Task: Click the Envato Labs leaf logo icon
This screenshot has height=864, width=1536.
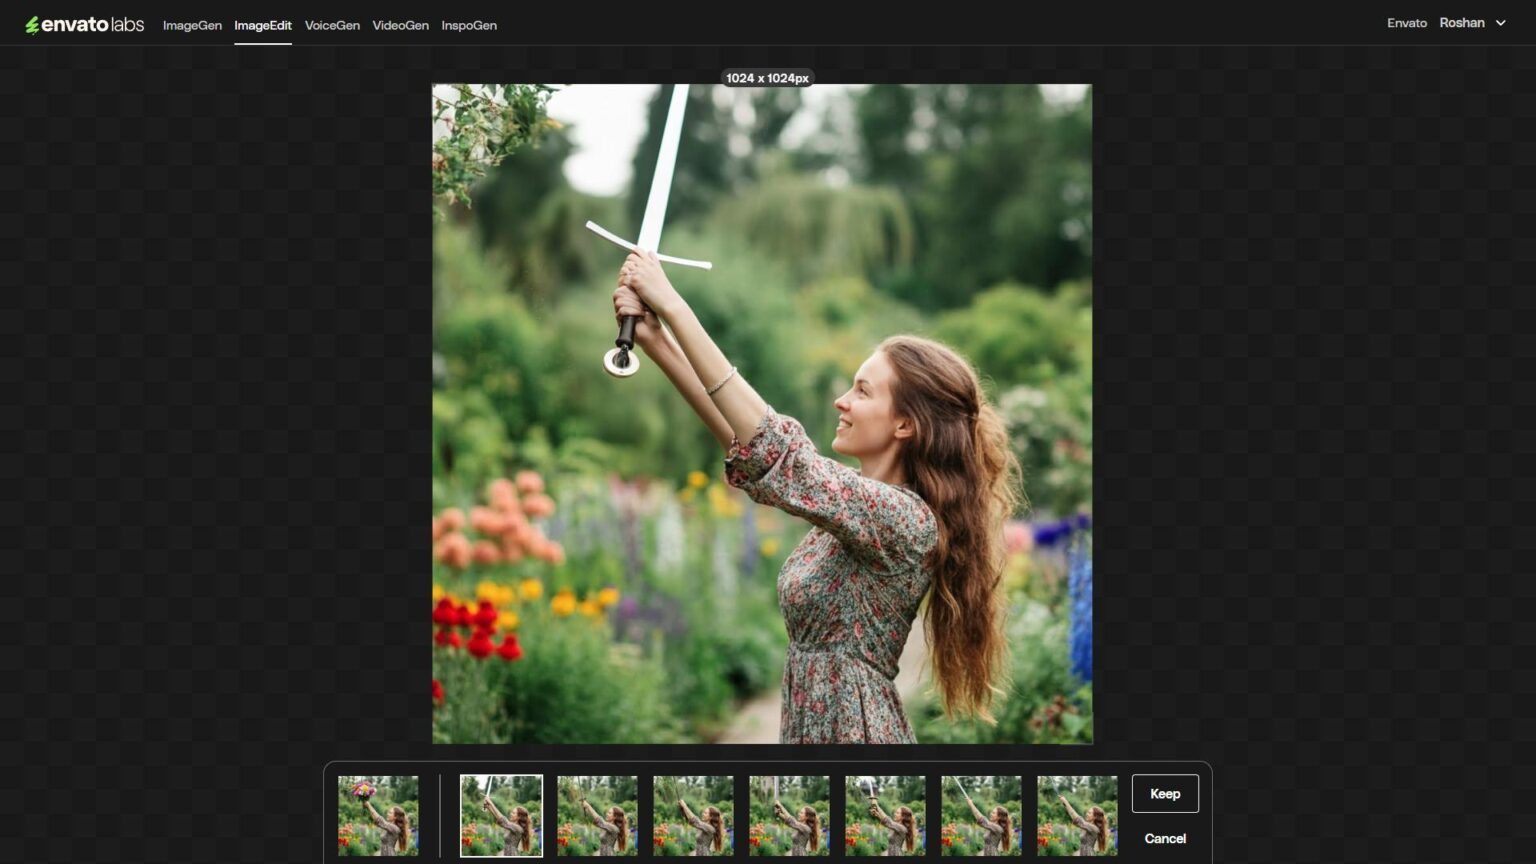Action: [x=37, y=22]
